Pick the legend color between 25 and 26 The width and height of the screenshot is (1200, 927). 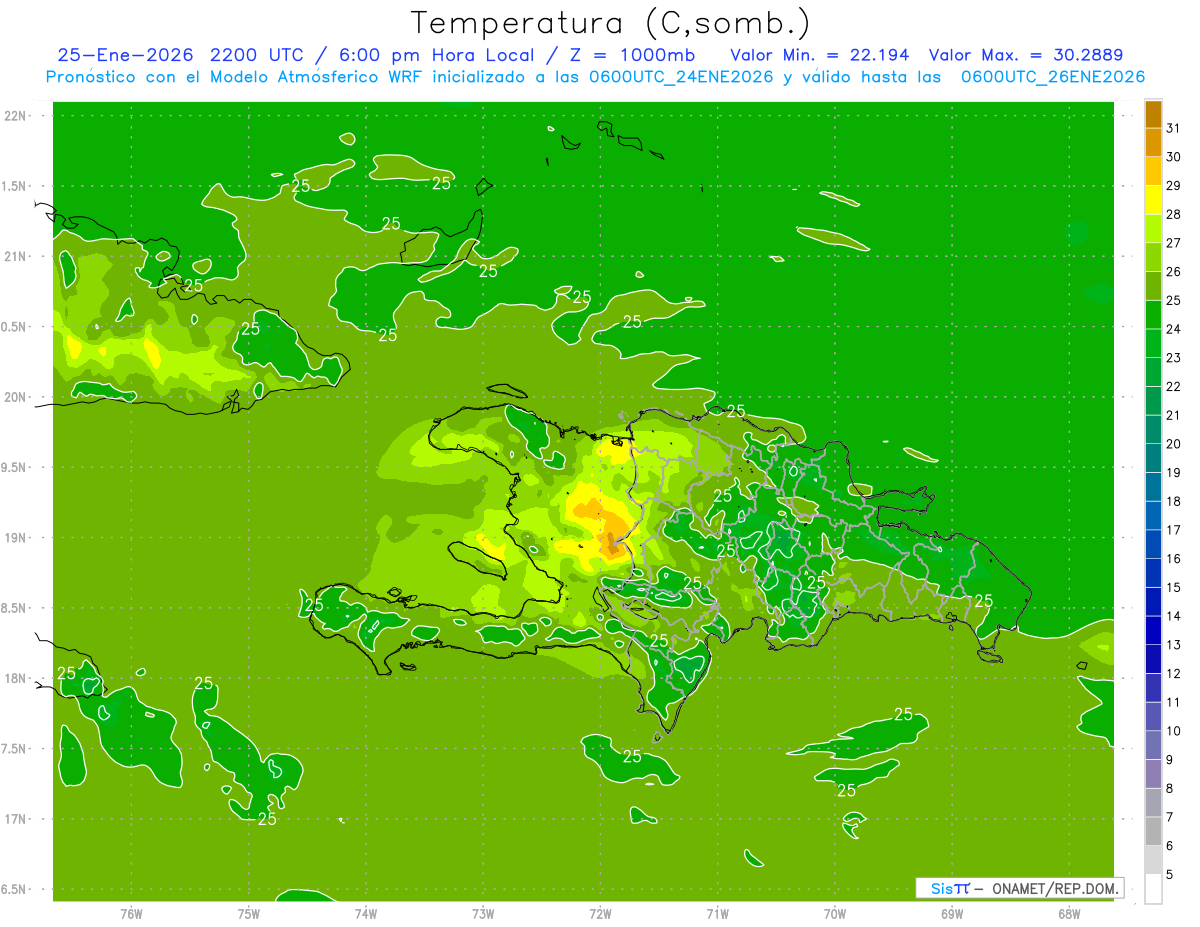point(1153,286)
